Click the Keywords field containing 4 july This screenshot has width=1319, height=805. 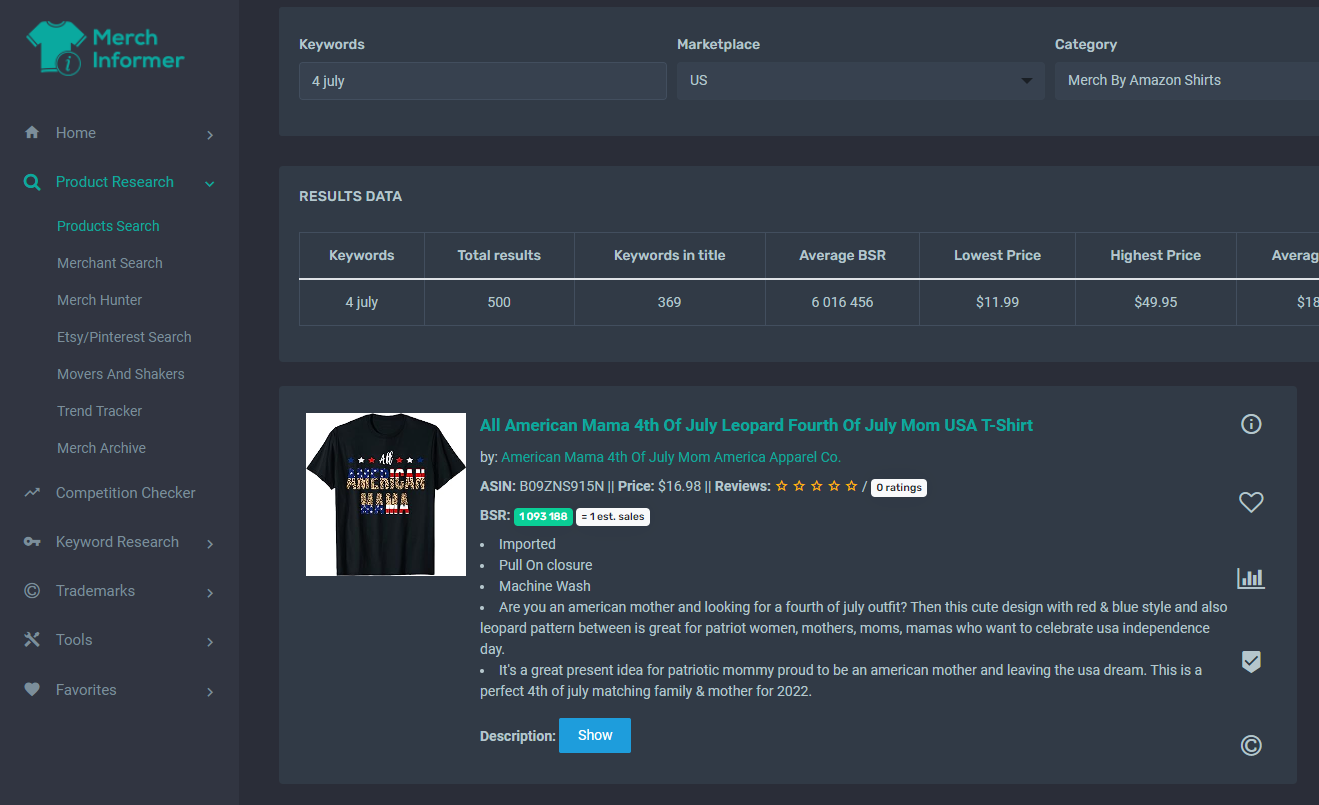[x=482, y=81]
